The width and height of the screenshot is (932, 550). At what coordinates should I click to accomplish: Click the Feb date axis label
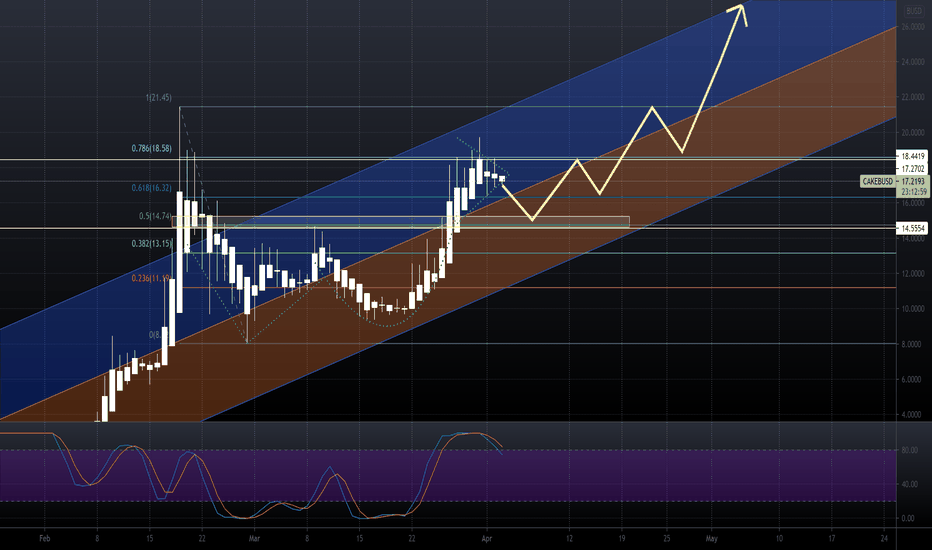pos(45,539)
